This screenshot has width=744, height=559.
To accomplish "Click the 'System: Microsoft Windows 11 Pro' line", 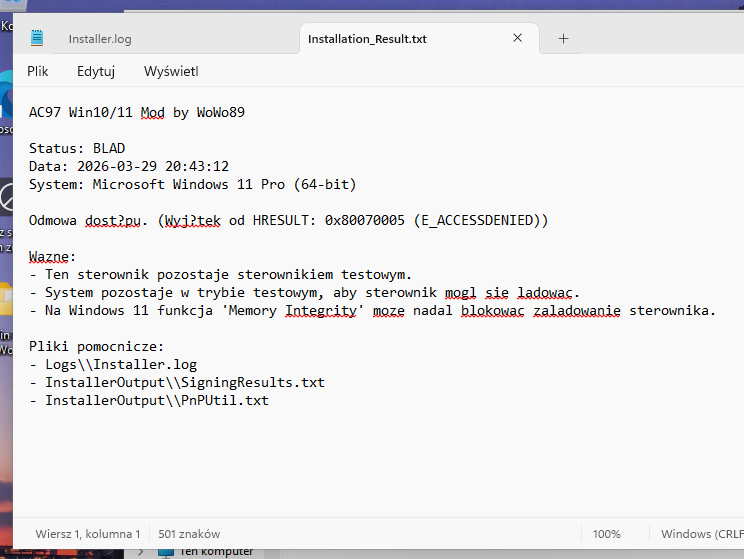I will [192, 185].
